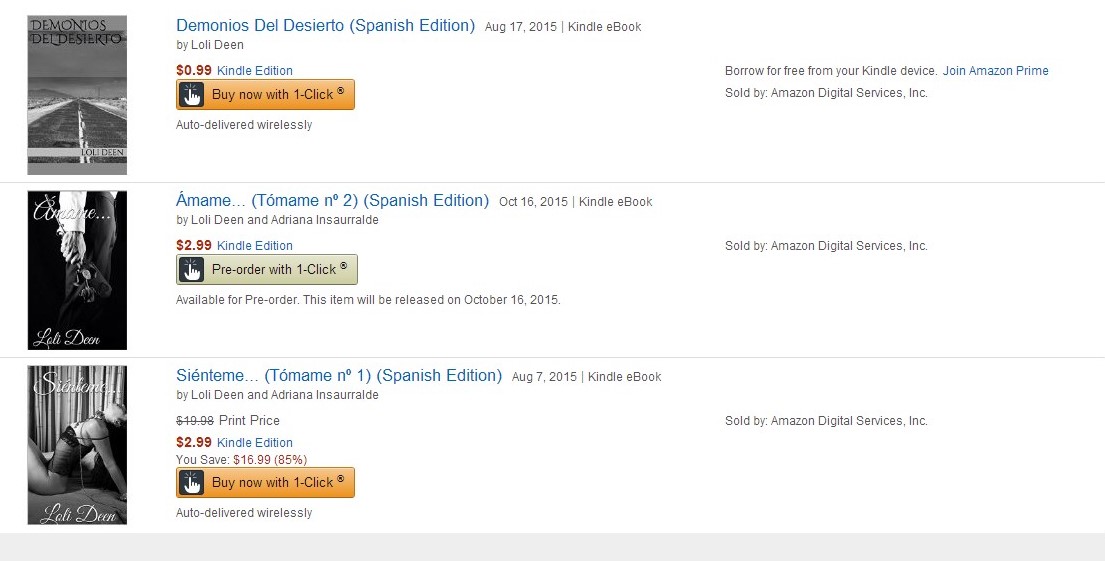Open Demonios Del Desierto book cover thumbnail

(x=77, y=95)
